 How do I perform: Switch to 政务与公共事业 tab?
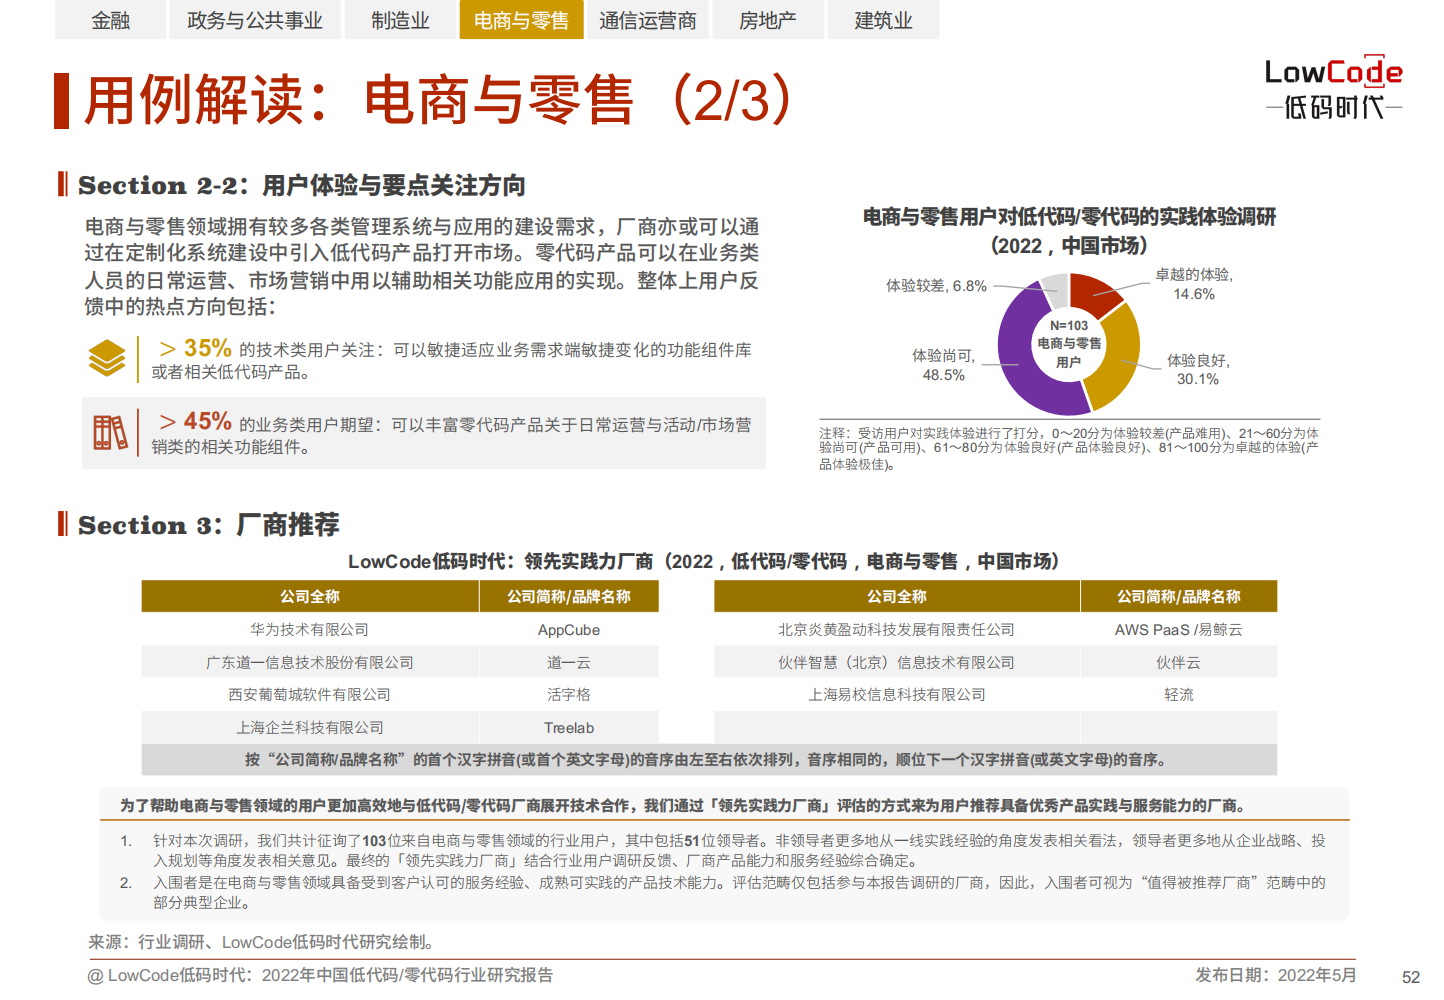pos(255,20)
